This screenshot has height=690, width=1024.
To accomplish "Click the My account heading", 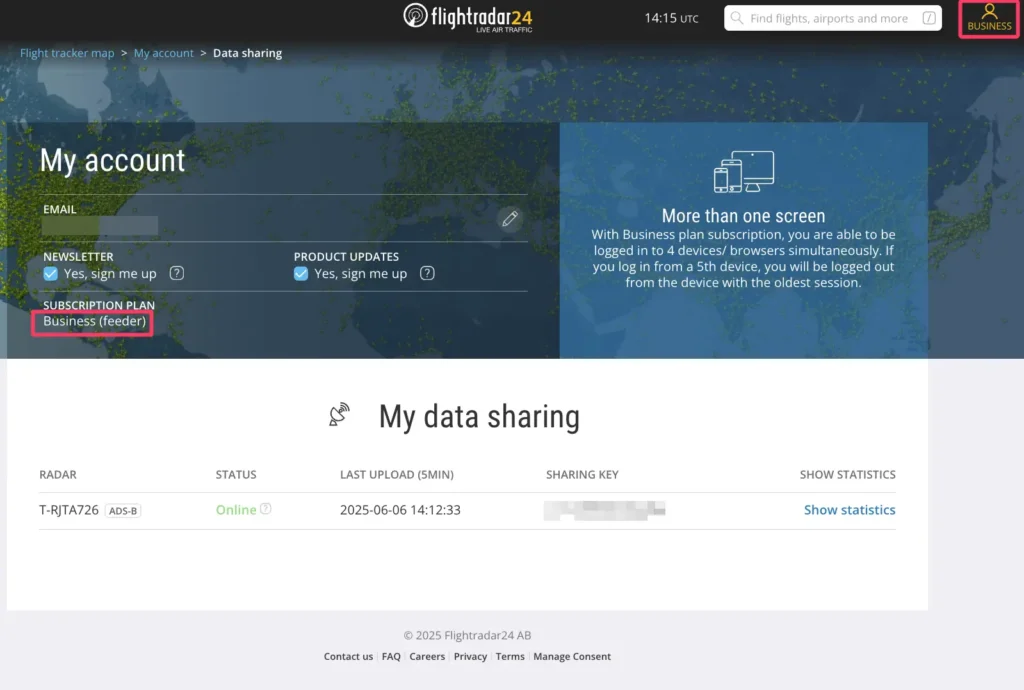I will (112, 161).
